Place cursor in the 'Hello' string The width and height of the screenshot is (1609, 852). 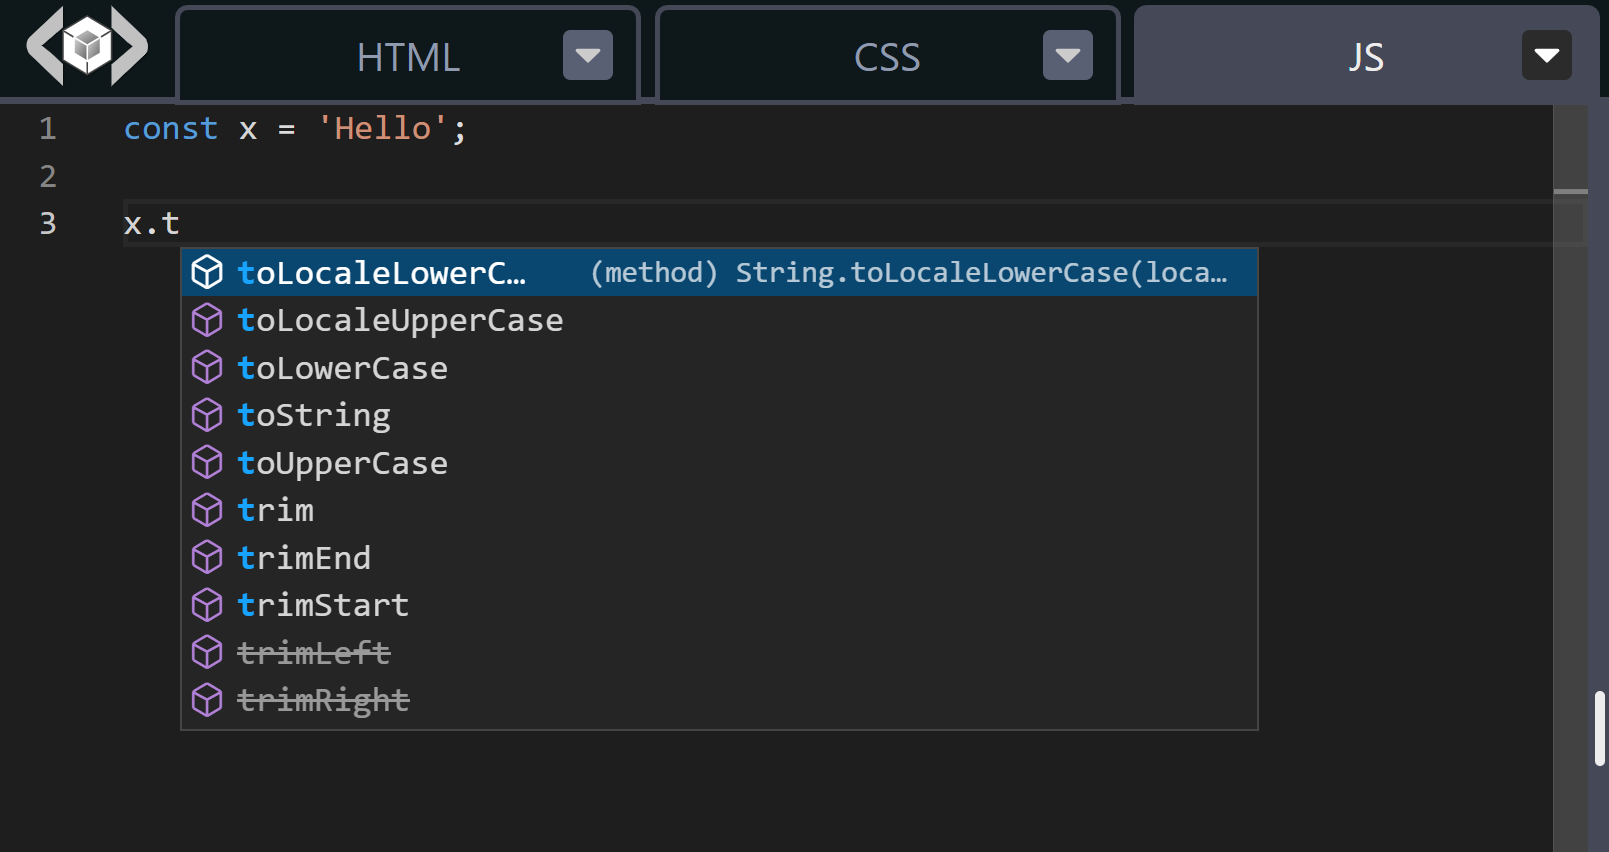(x=382, y=129)
